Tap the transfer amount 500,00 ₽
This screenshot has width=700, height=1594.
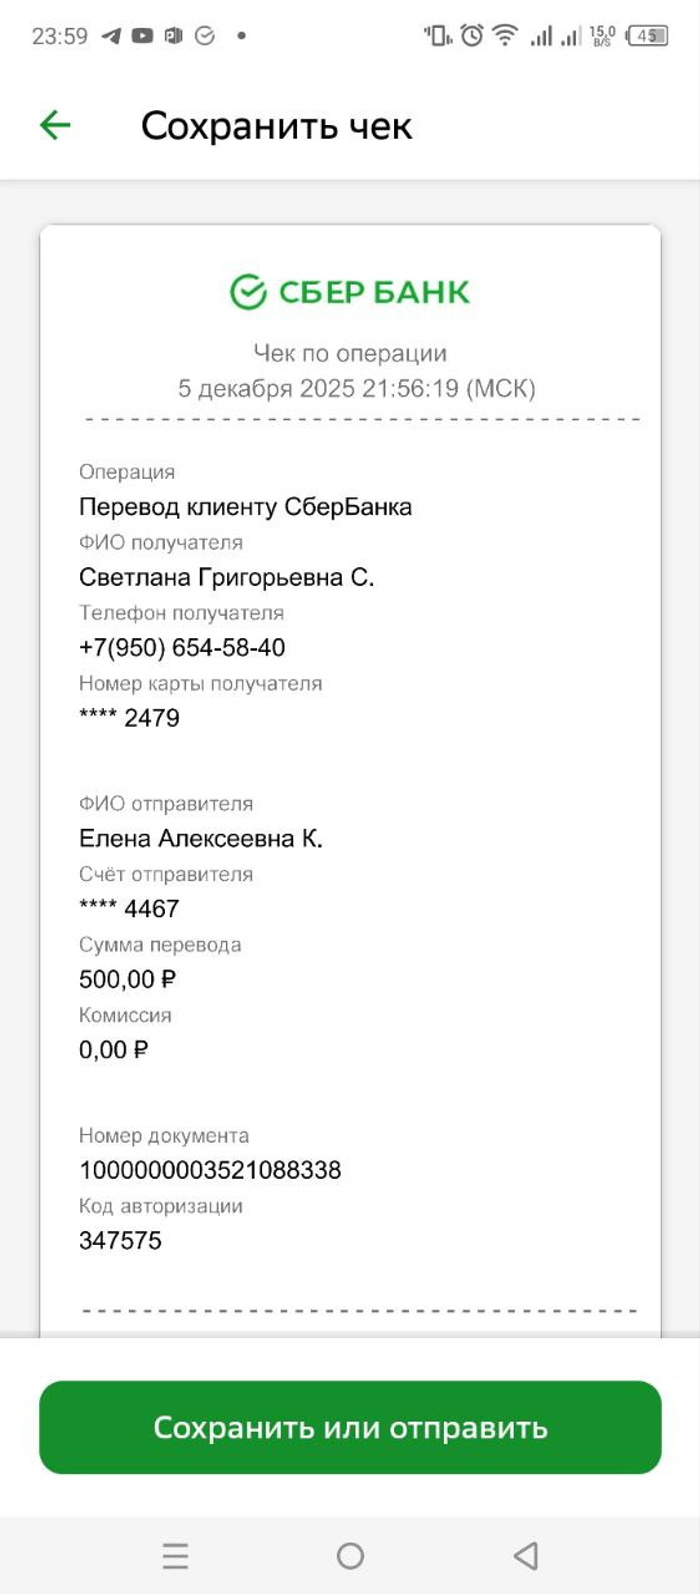(127, 980)
